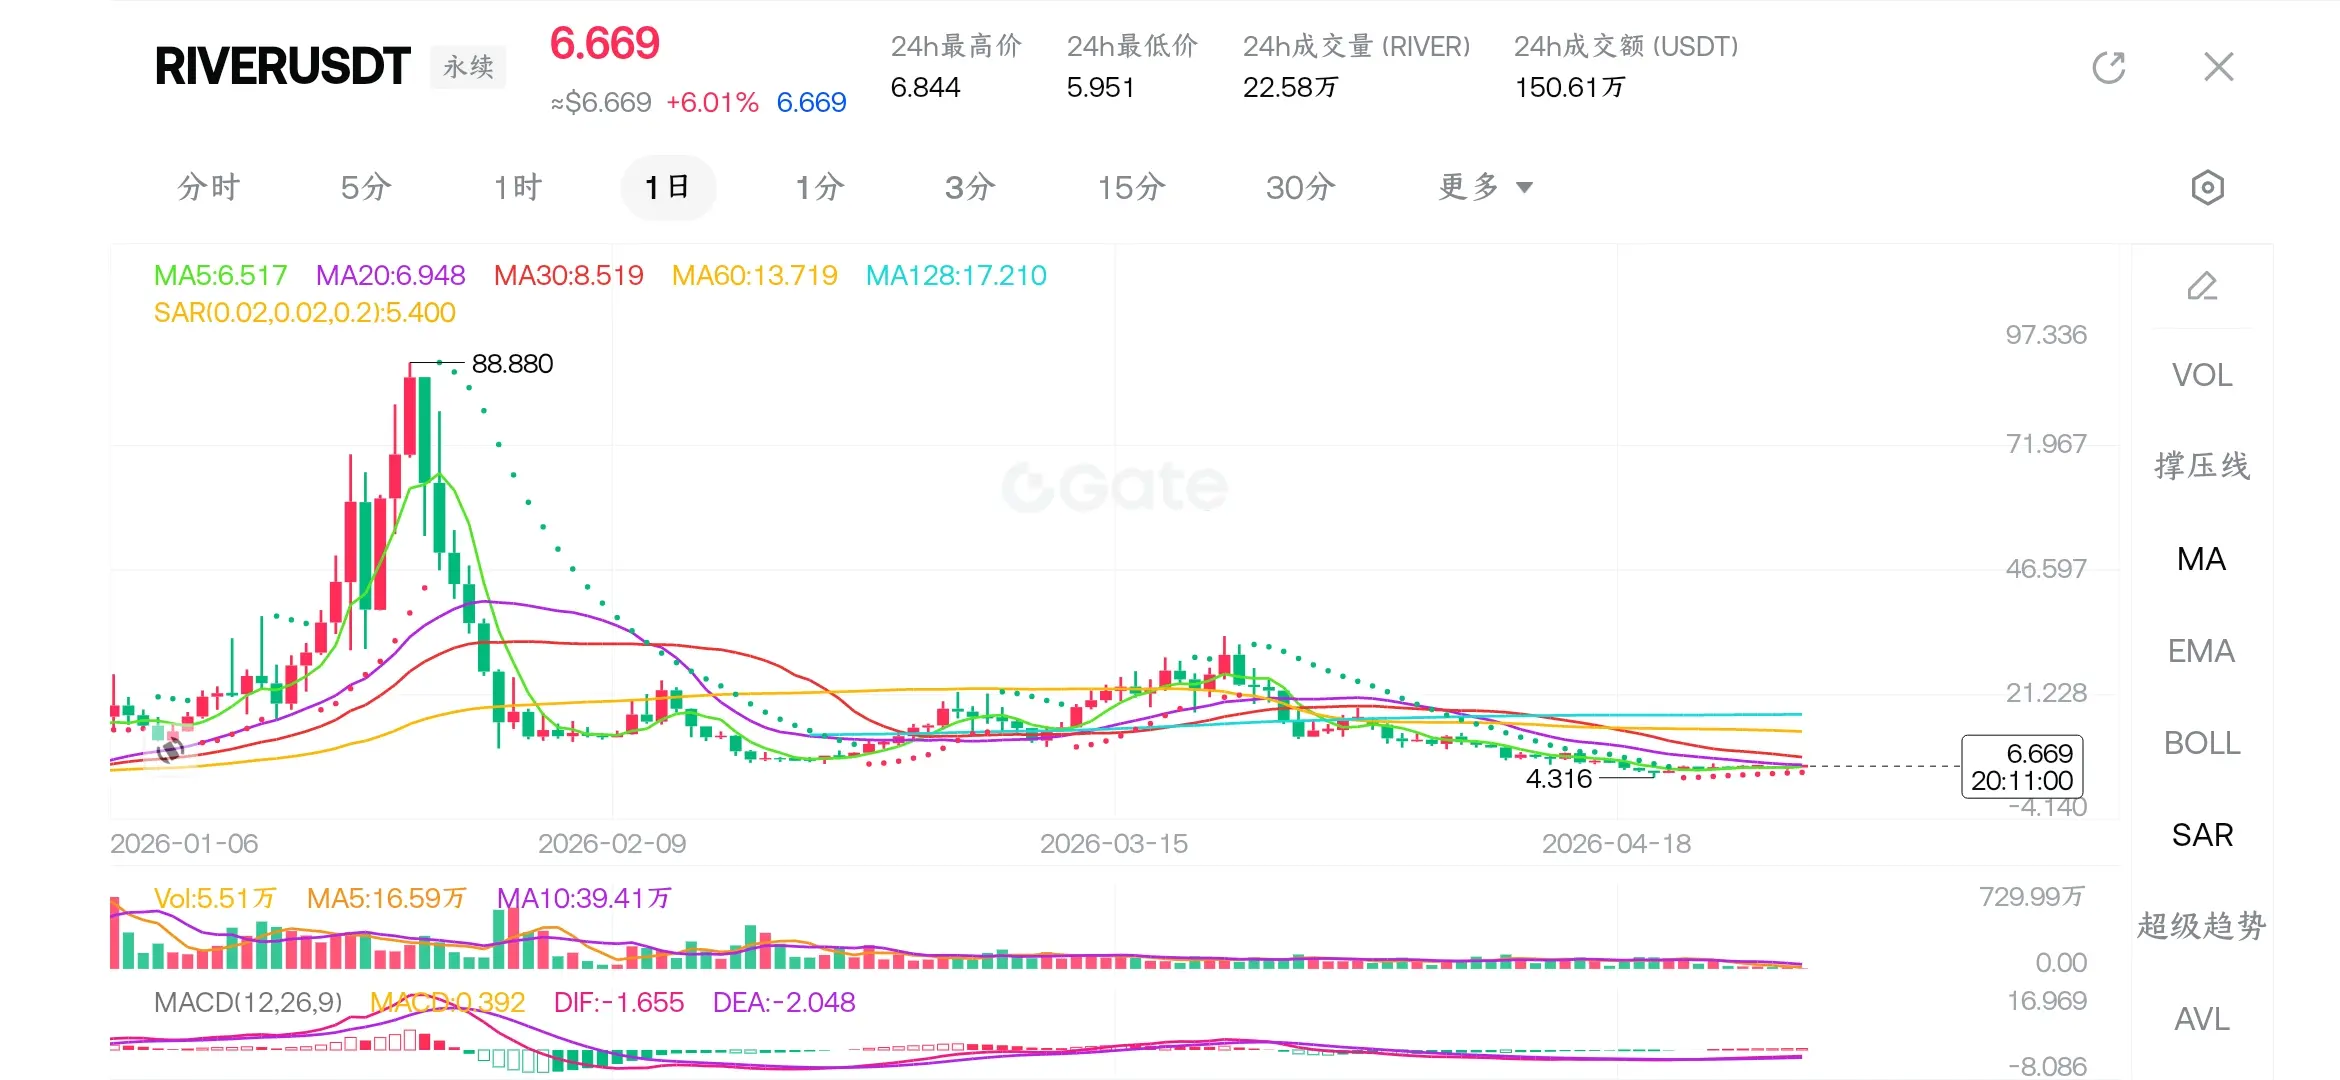
Task: Select the pencil drawing tool icon
Action: coord(2201,287)
